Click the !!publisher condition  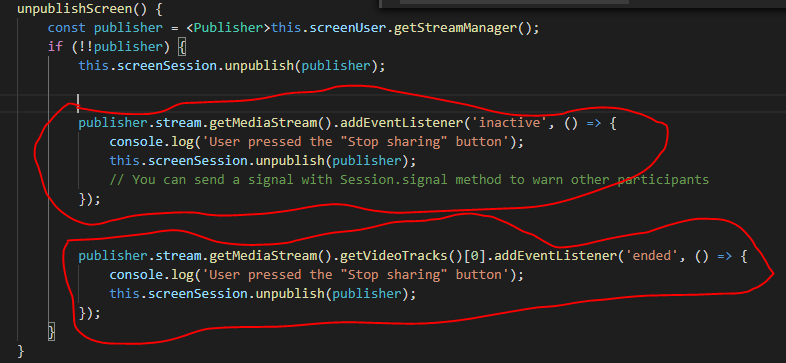(125, 47)
